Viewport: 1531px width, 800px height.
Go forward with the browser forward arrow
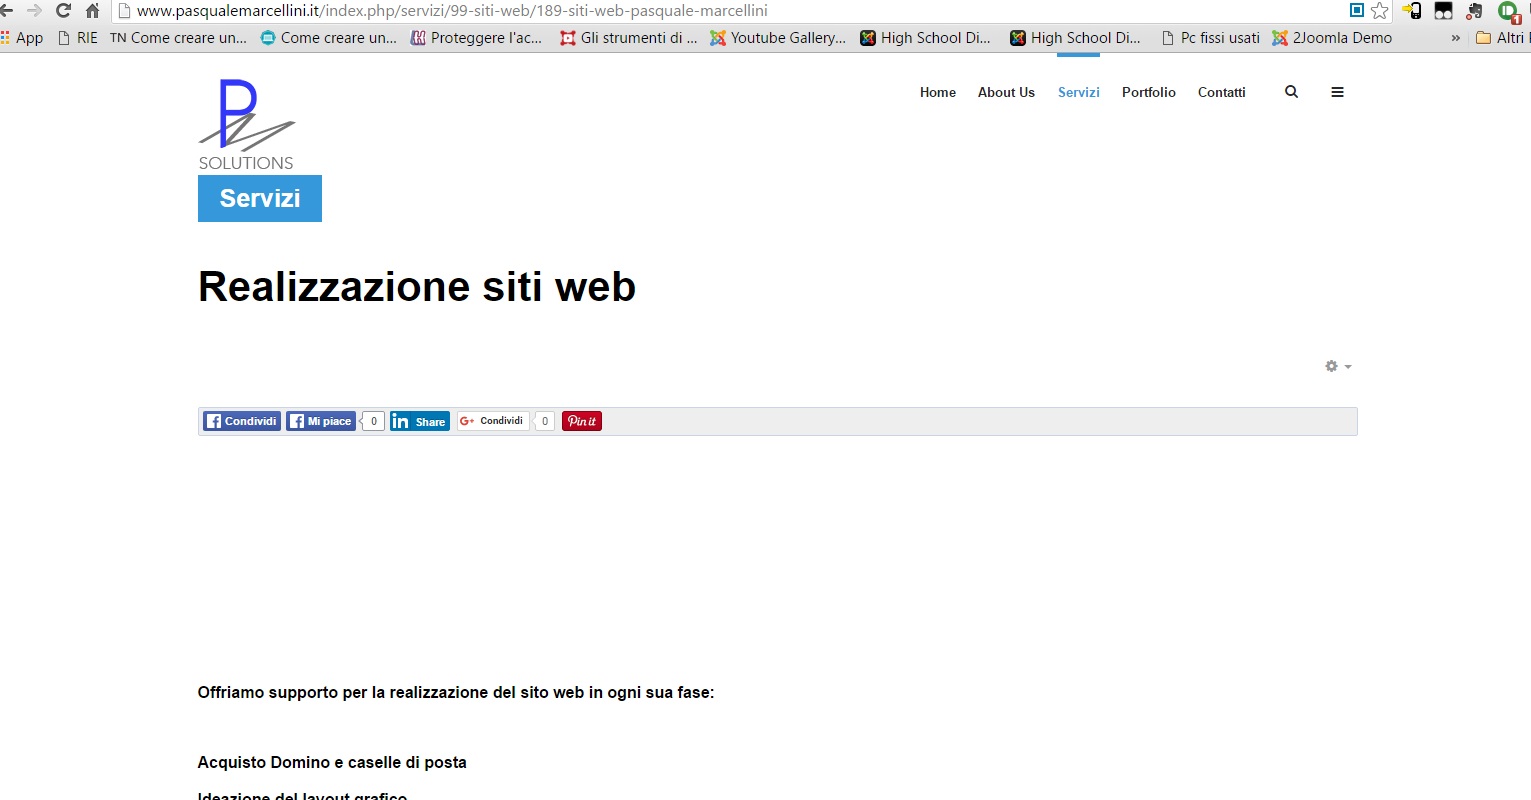click(34, 11)
